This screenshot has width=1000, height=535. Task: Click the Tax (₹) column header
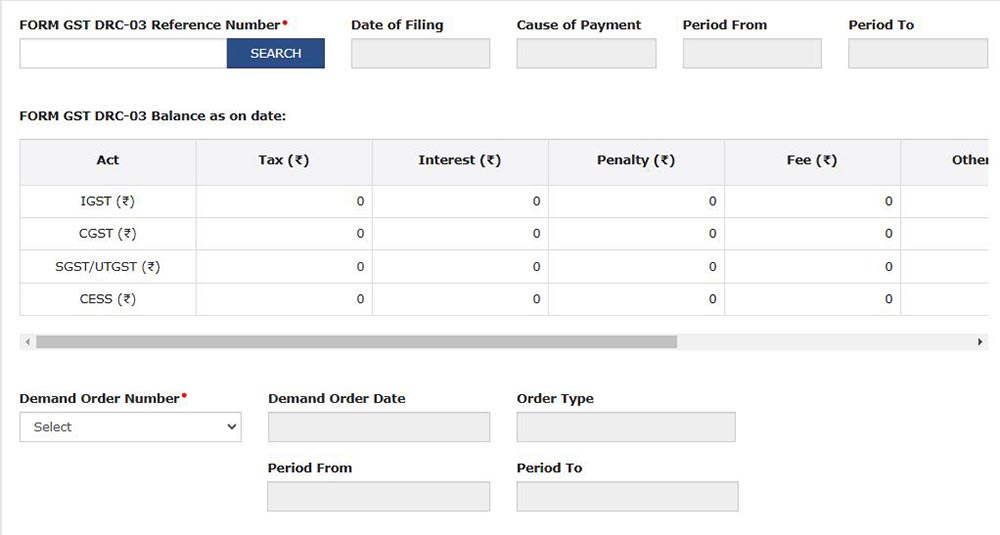tap(284, 161)
